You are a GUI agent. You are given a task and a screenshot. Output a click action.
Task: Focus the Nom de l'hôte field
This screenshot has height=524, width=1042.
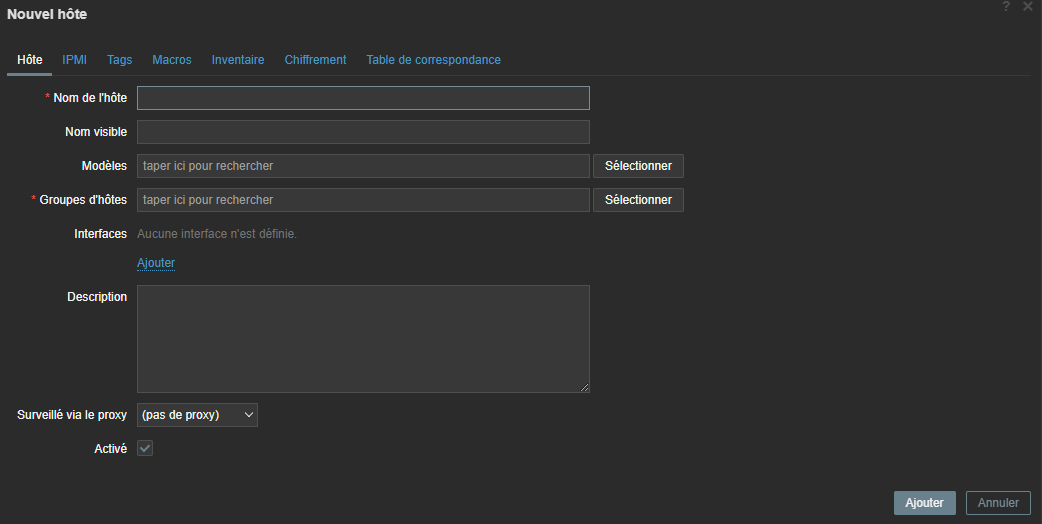(x=363, y=98)
